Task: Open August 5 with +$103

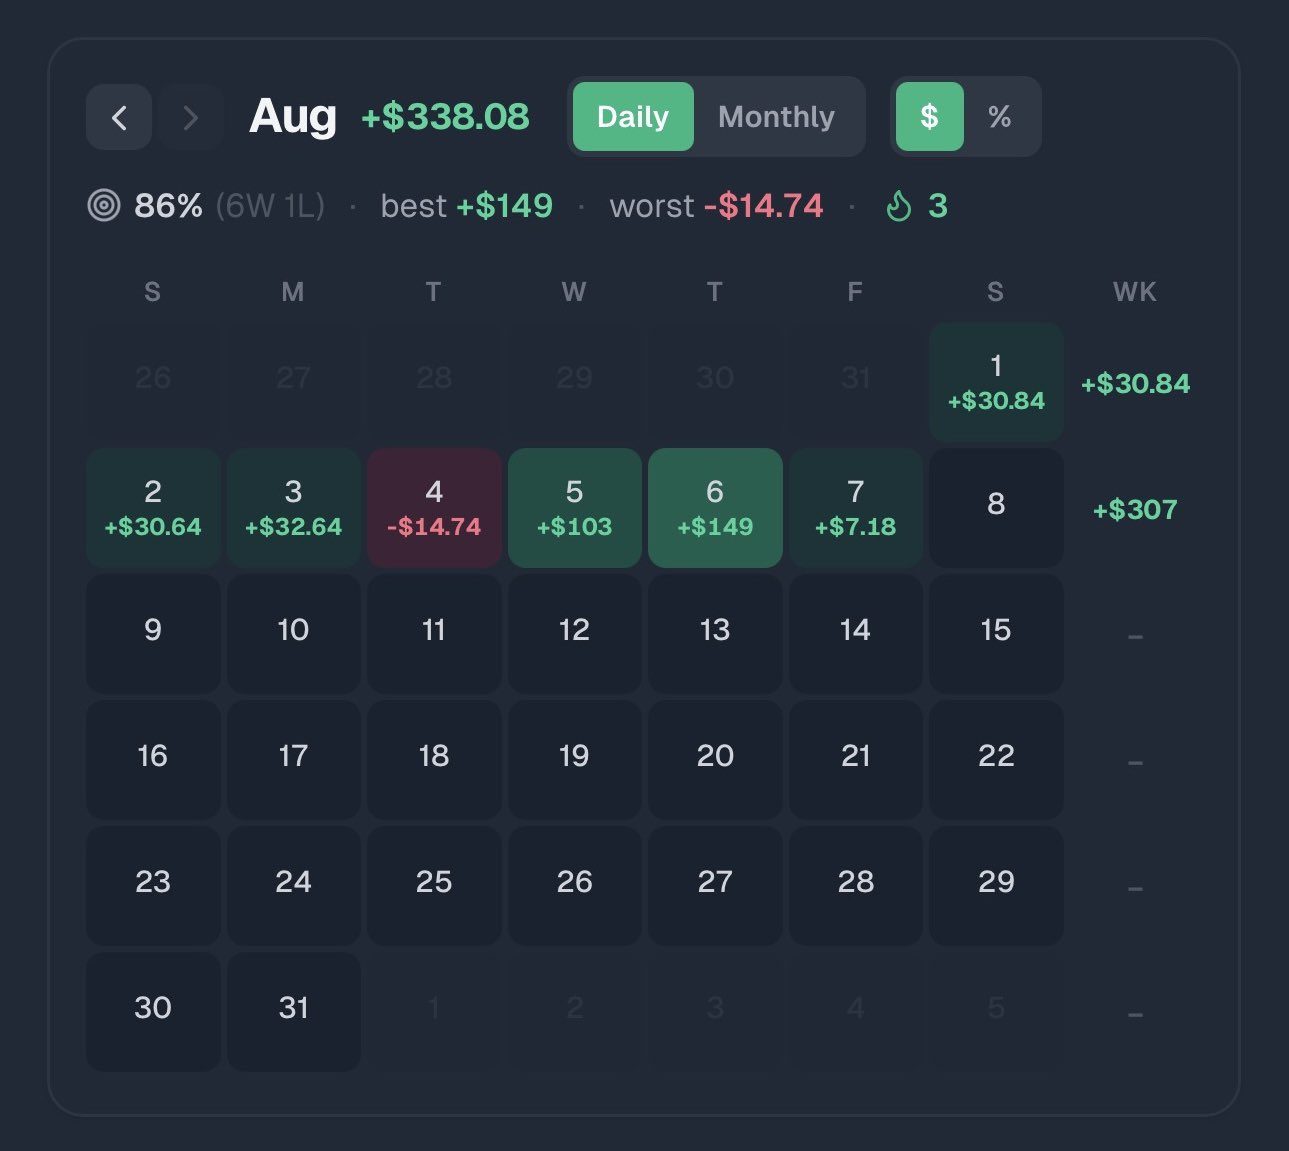Action: tap(575, 508)
